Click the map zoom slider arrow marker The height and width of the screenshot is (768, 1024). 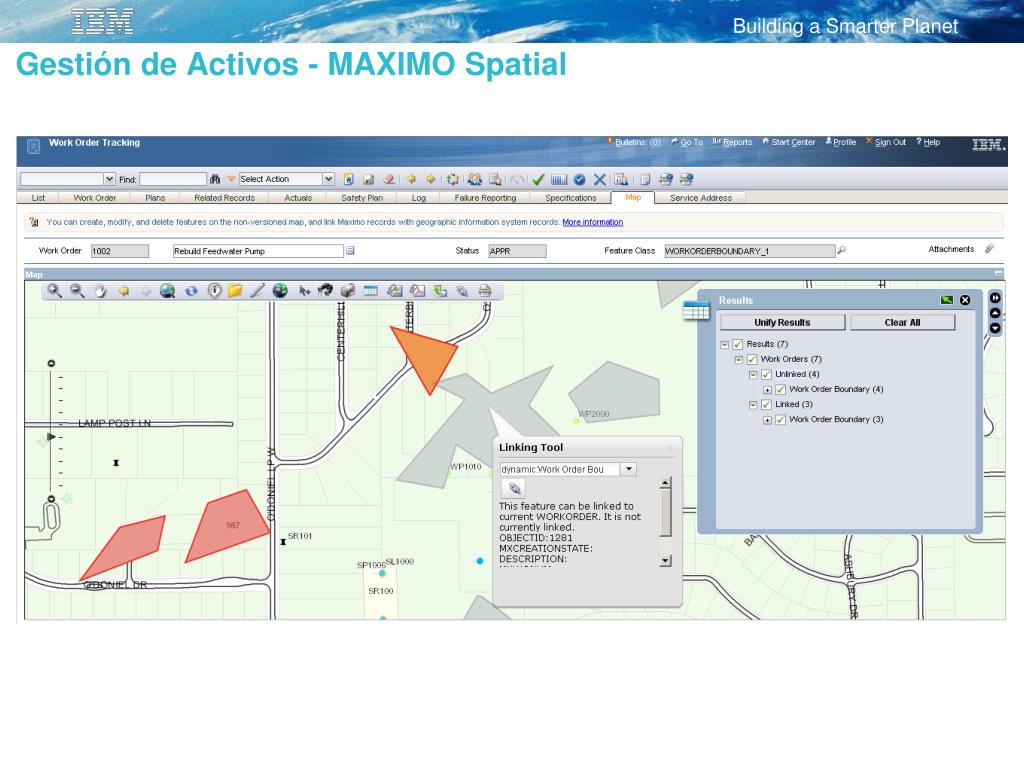(x=51, y=436)
